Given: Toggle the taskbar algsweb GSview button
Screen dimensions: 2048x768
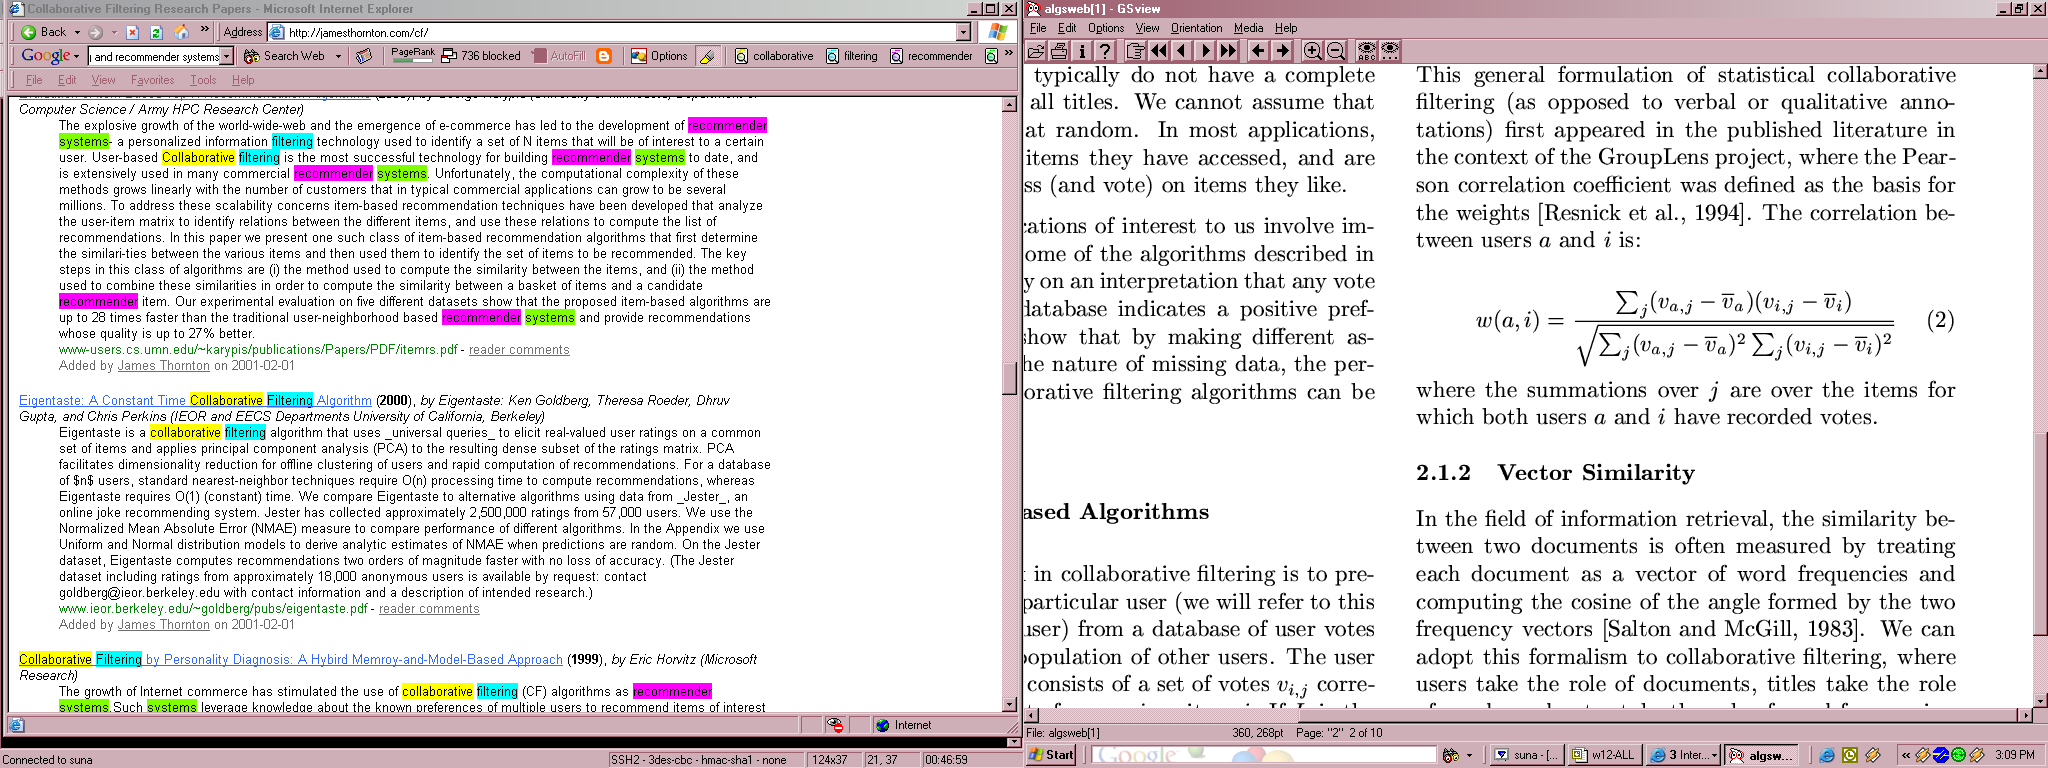Looking at the screenshot, I should (x=1762, y=755).
